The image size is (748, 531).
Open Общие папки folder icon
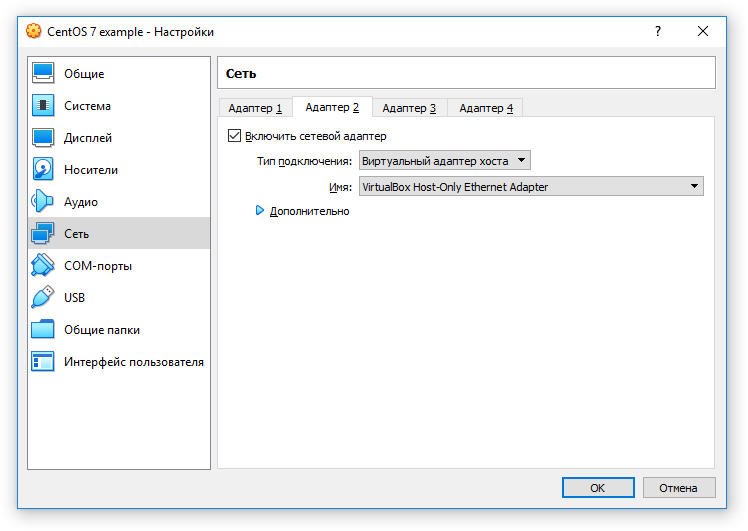pyautogui.click(x=43, y=329)
